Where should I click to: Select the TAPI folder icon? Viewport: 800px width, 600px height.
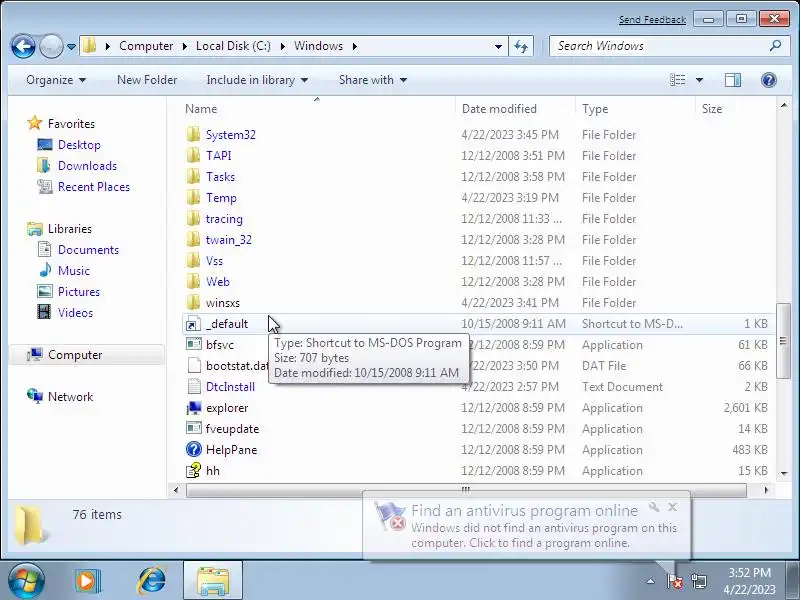point(193,156)
